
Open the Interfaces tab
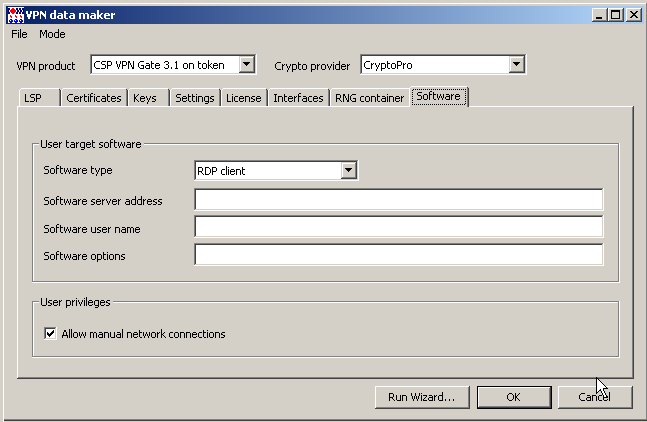tap(298, 98)
